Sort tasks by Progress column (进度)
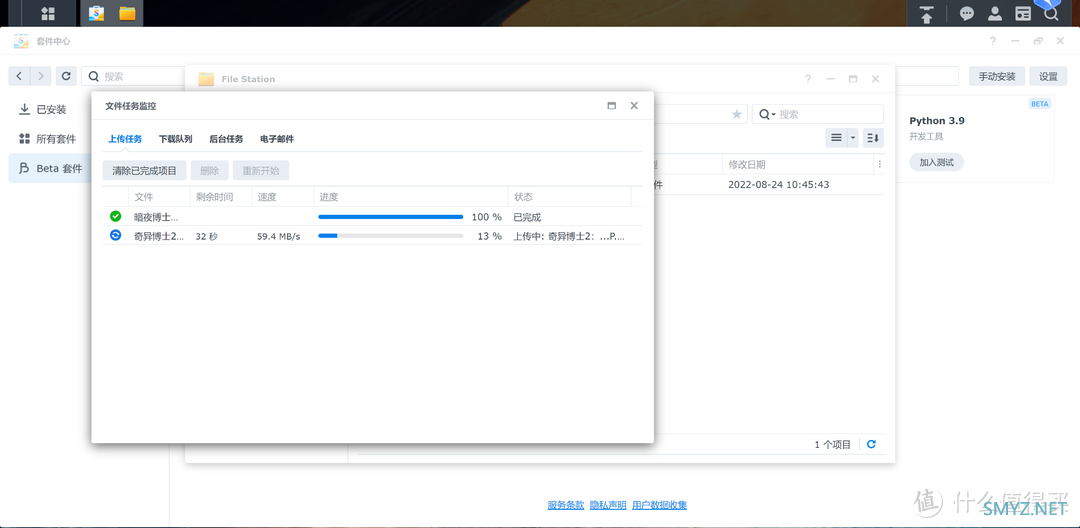1080x528 pixels. [411, 197]
